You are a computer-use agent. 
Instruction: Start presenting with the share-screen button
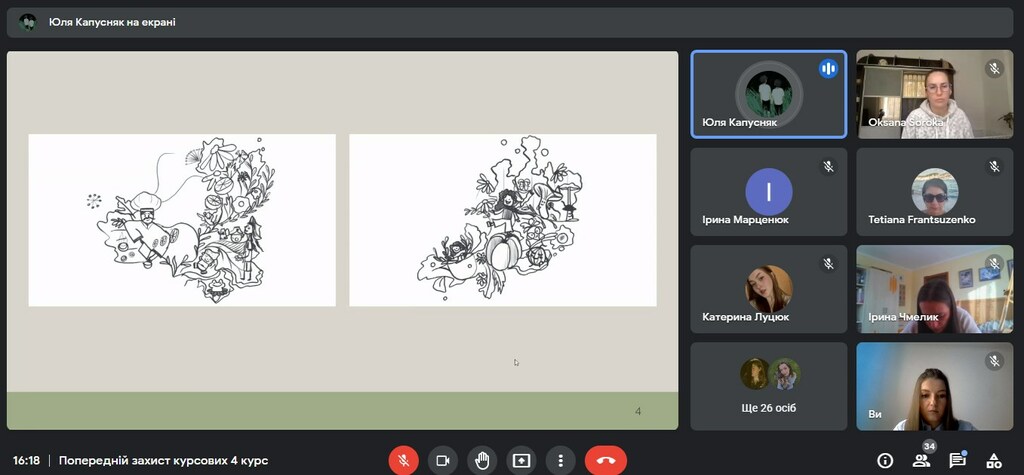[x=521, y=461]
